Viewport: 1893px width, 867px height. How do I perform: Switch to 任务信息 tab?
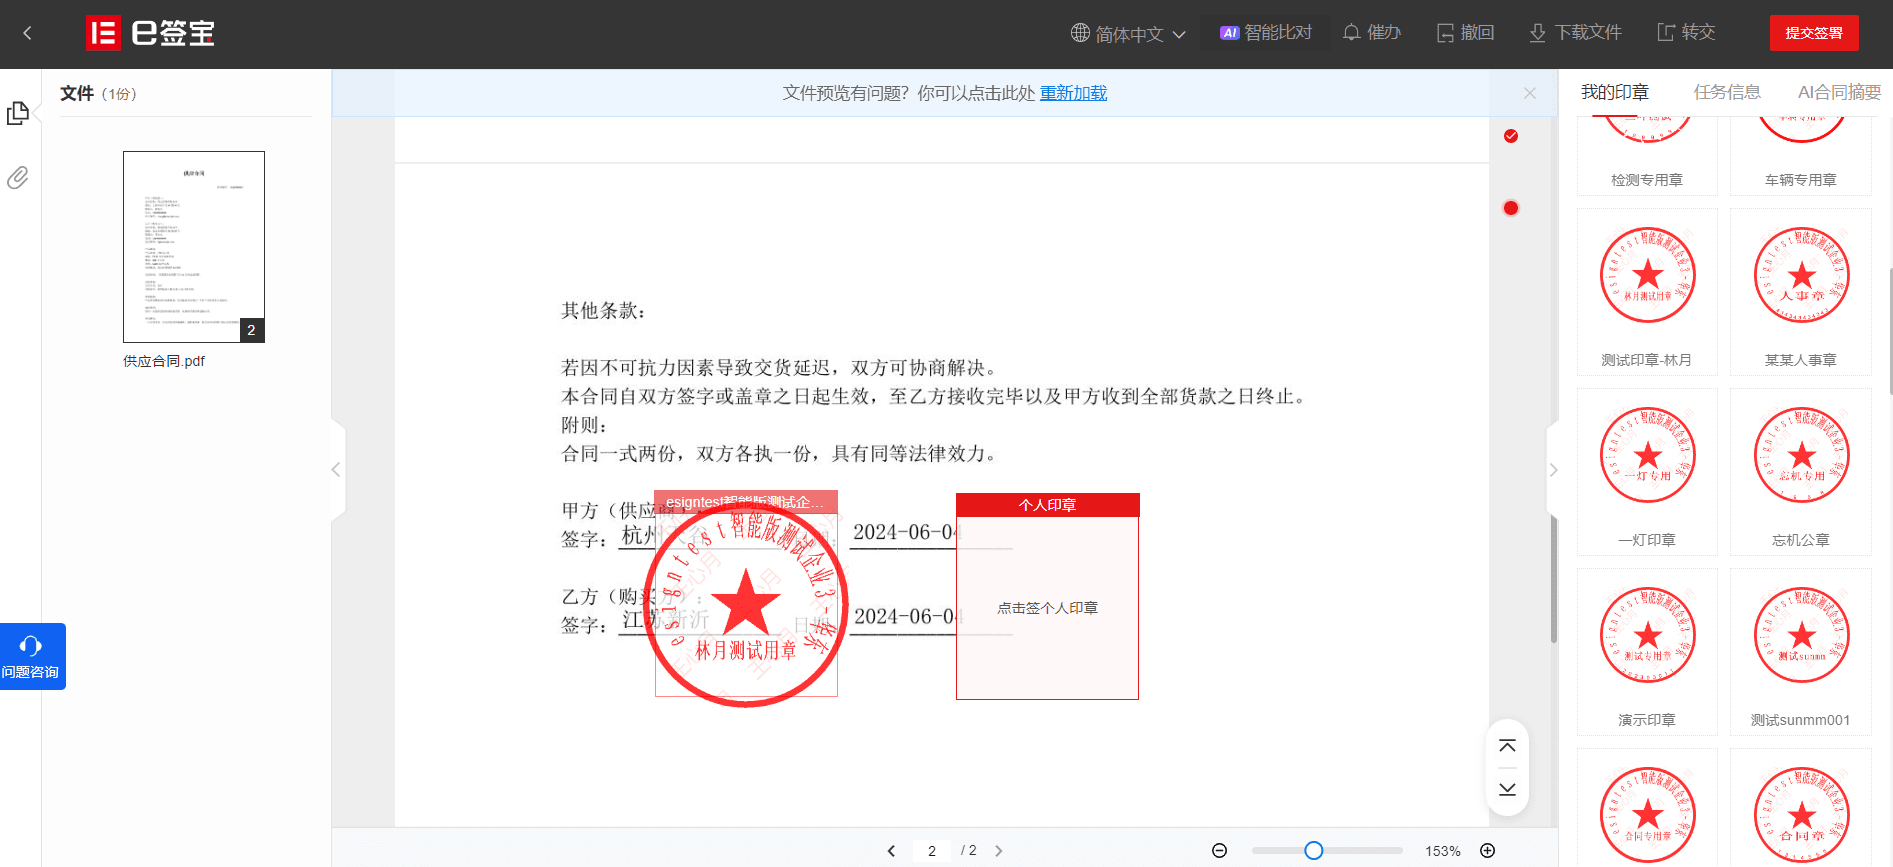click(x=1727, y=92)
